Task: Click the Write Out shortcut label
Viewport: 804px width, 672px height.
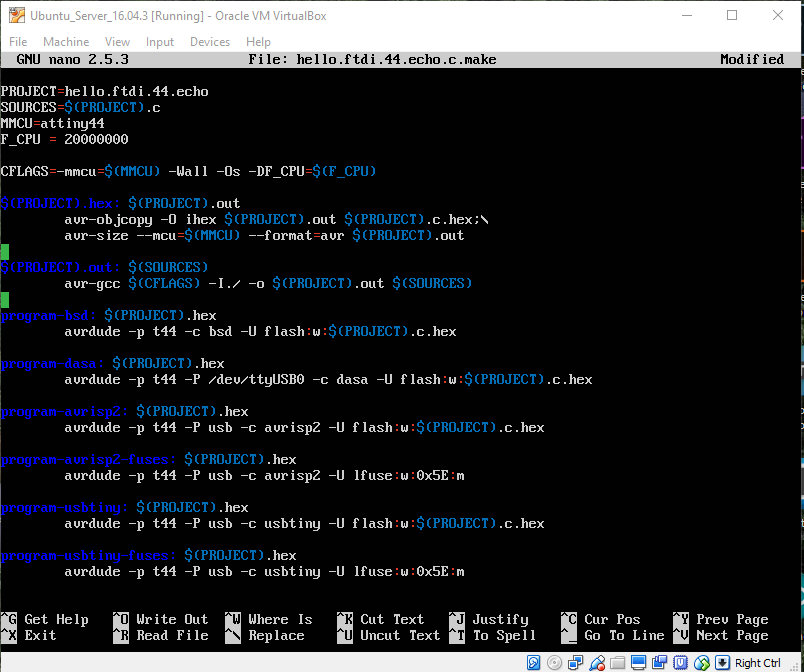Action: pos(172,619)
